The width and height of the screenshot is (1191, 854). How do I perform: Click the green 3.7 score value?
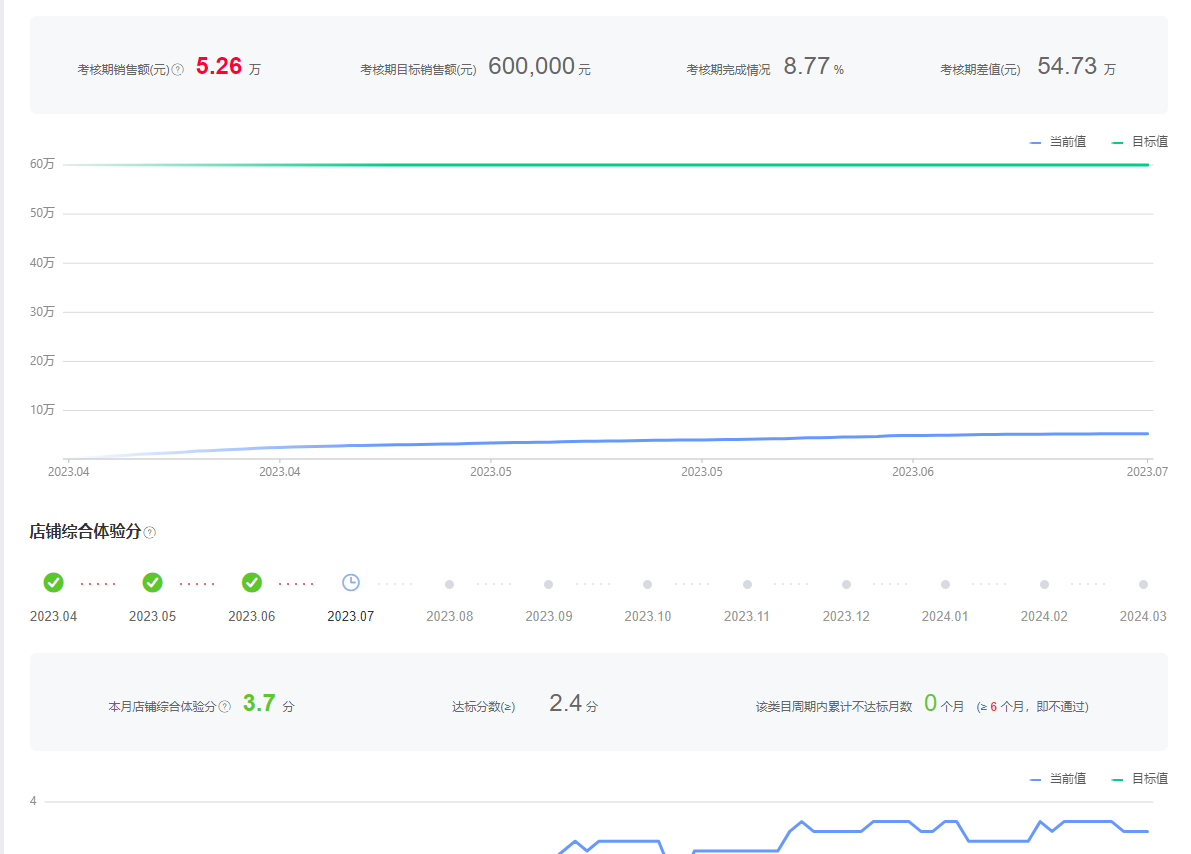click(259, 704)
